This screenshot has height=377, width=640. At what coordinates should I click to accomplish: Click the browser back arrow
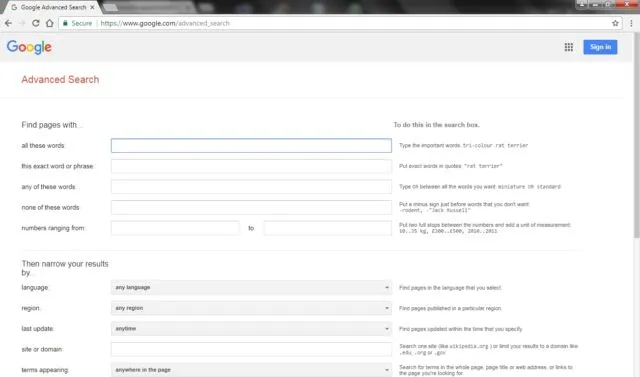pyautogui.click(x=8, y=23)
